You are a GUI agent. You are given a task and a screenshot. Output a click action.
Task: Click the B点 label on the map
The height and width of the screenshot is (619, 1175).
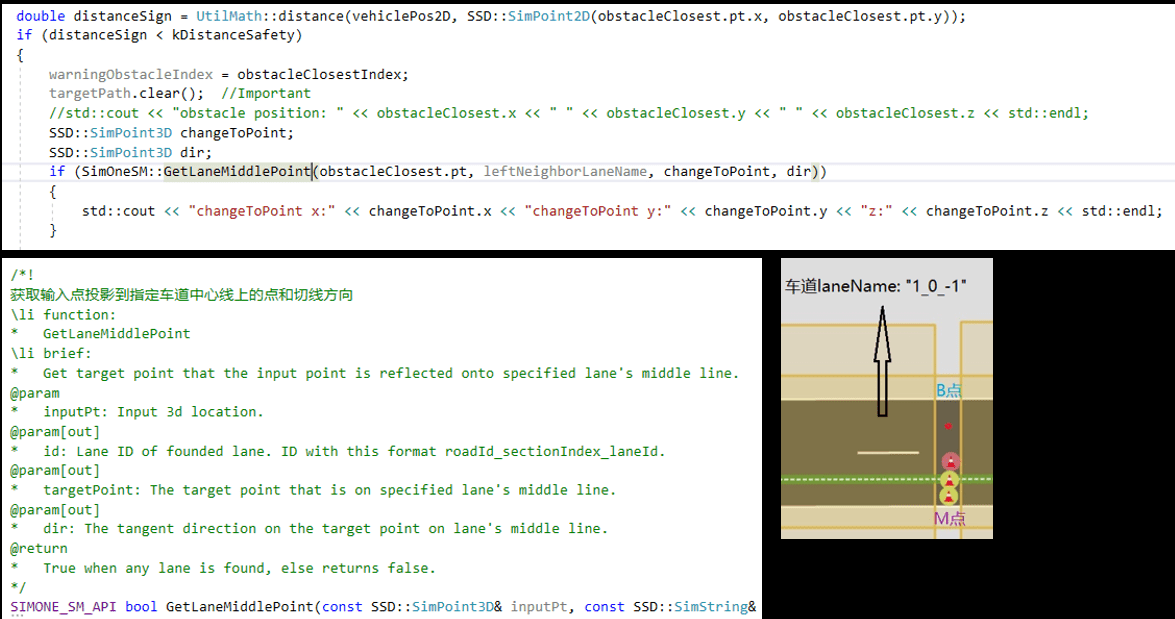point(948,390)
